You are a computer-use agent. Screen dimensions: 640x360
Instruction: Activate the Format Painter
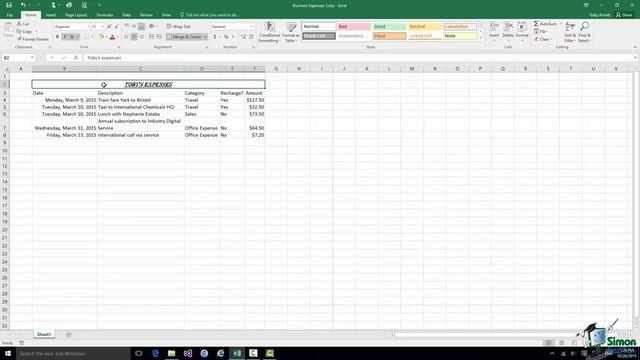tap(33, 39)
